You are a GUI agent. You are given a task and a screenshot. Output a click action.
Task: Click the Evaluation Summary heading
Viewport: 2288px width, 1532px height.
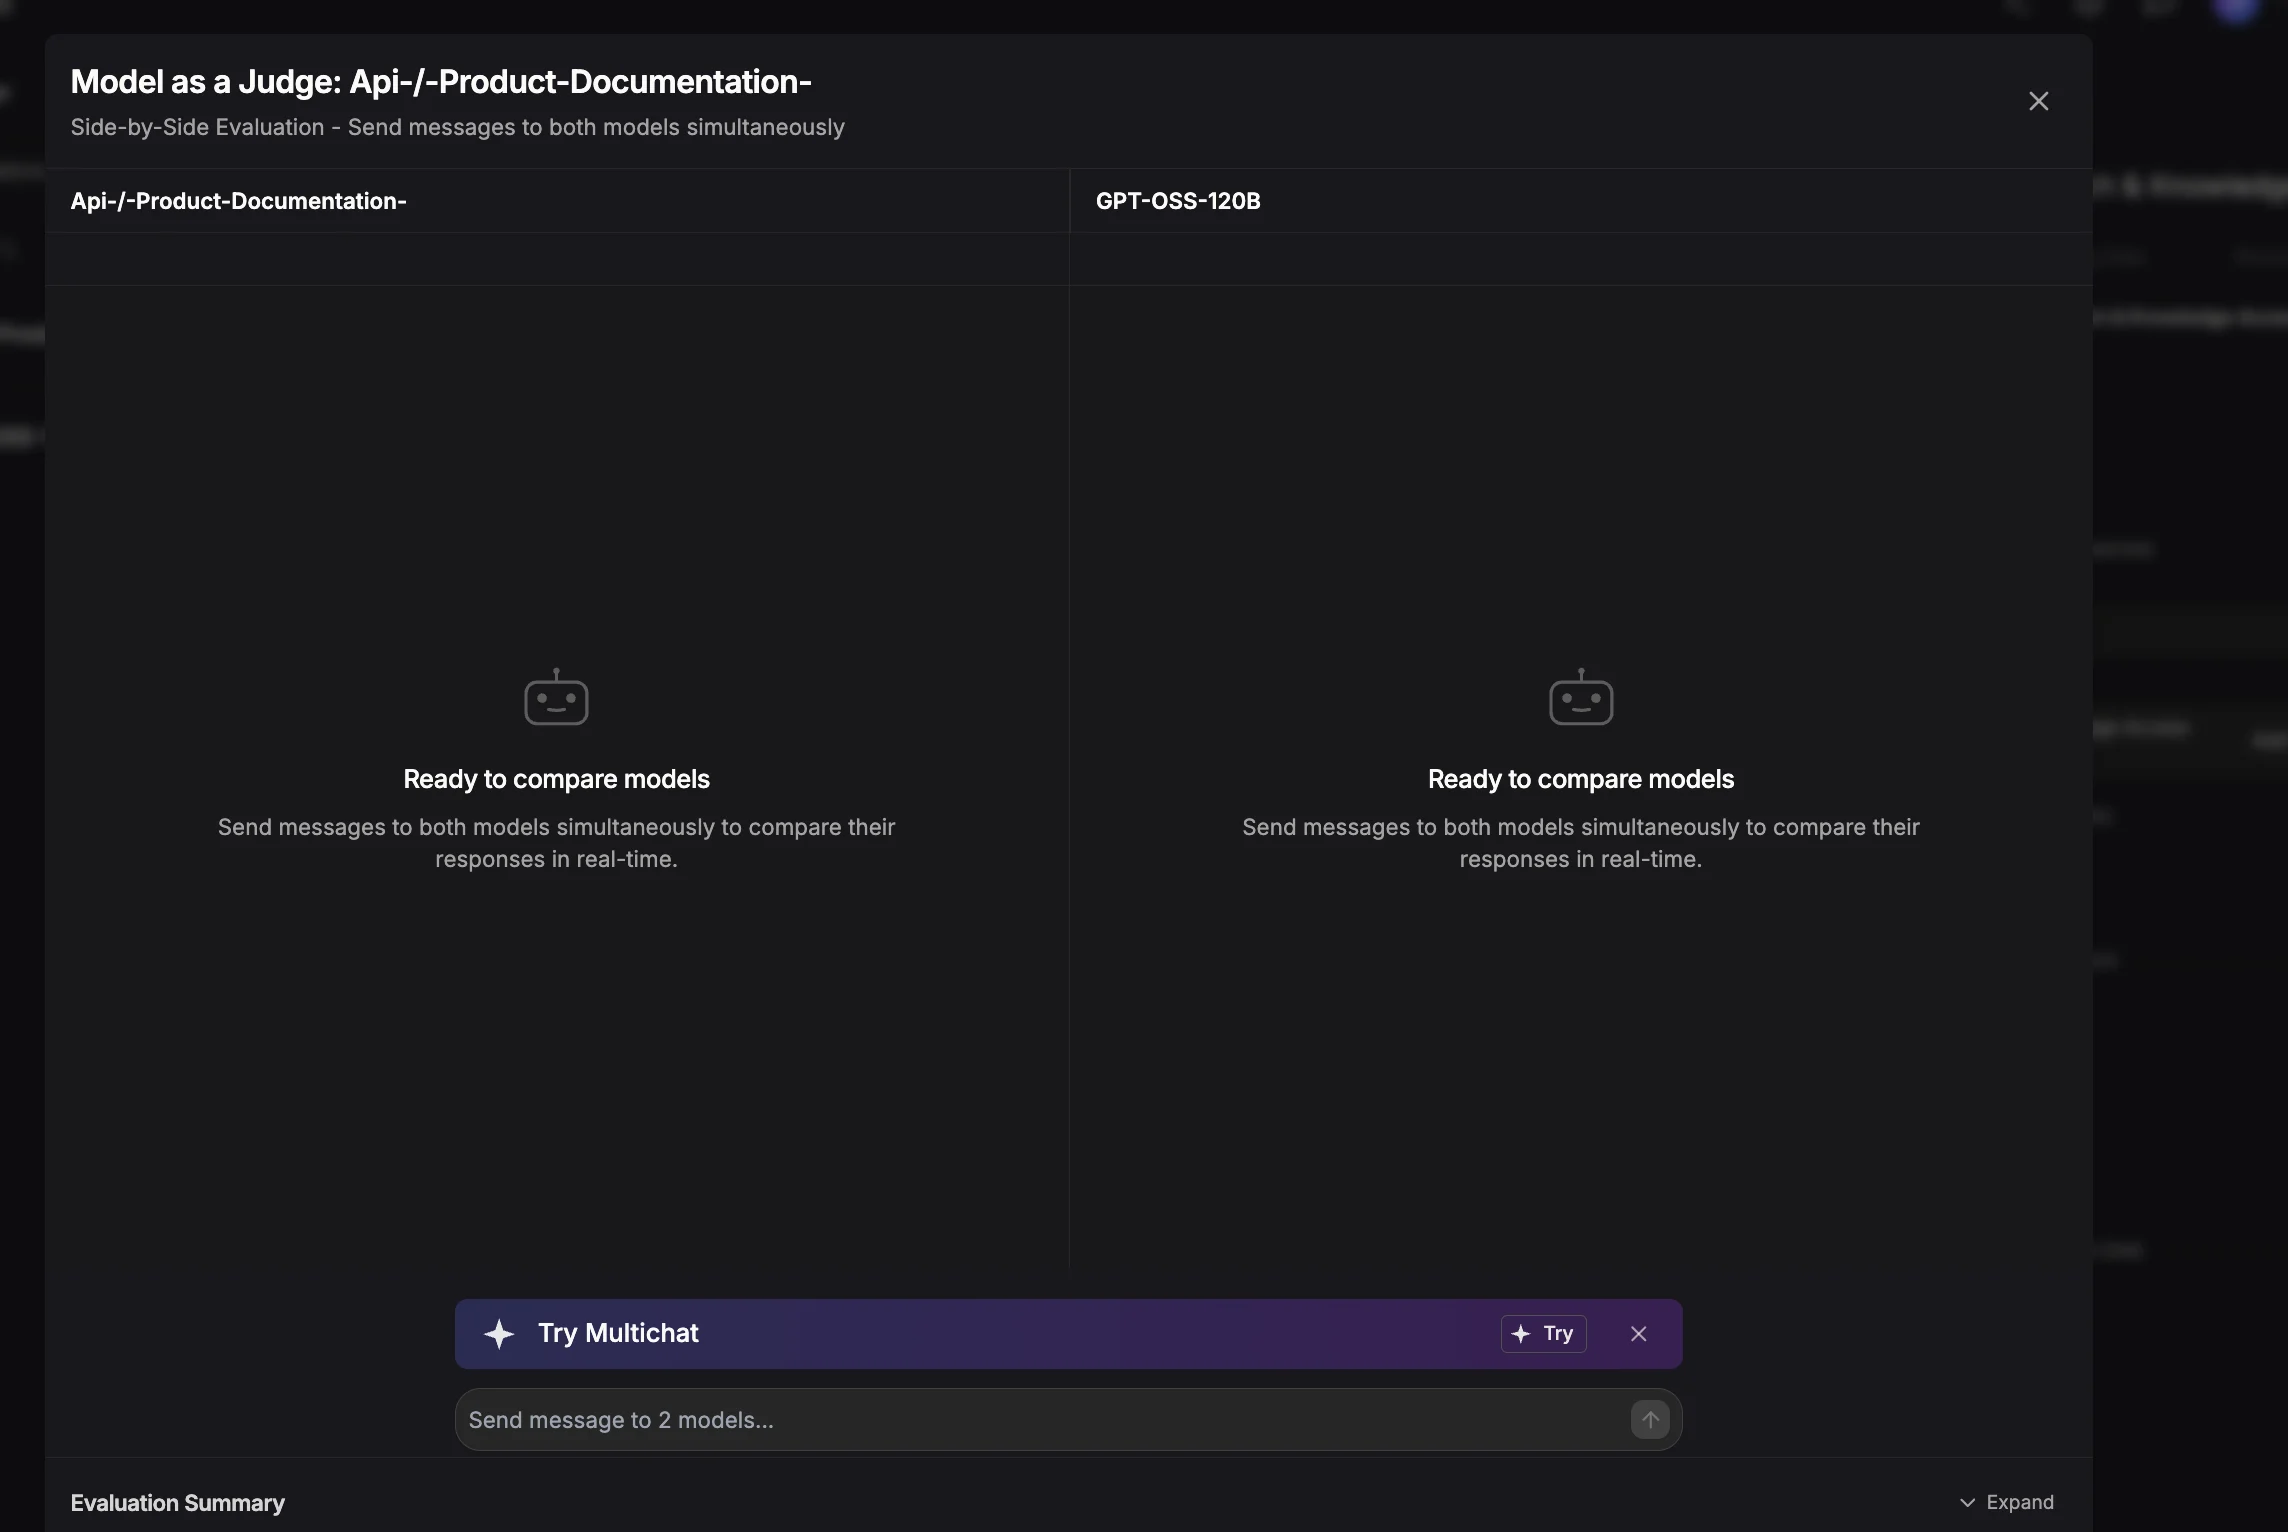point(177,1503)
